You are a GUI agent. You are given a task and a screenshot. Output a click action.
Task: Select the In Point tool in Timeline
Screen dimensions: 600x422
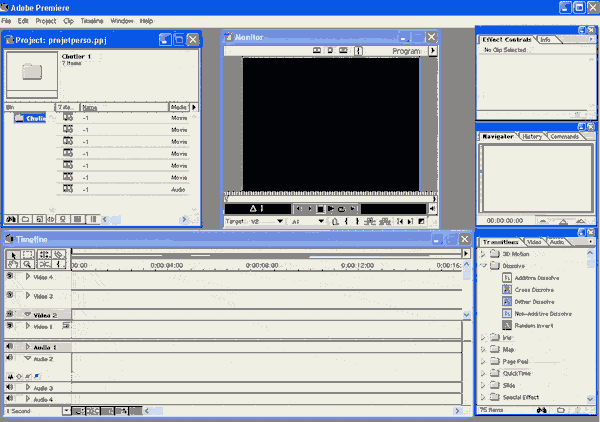(x=59, y=264)
